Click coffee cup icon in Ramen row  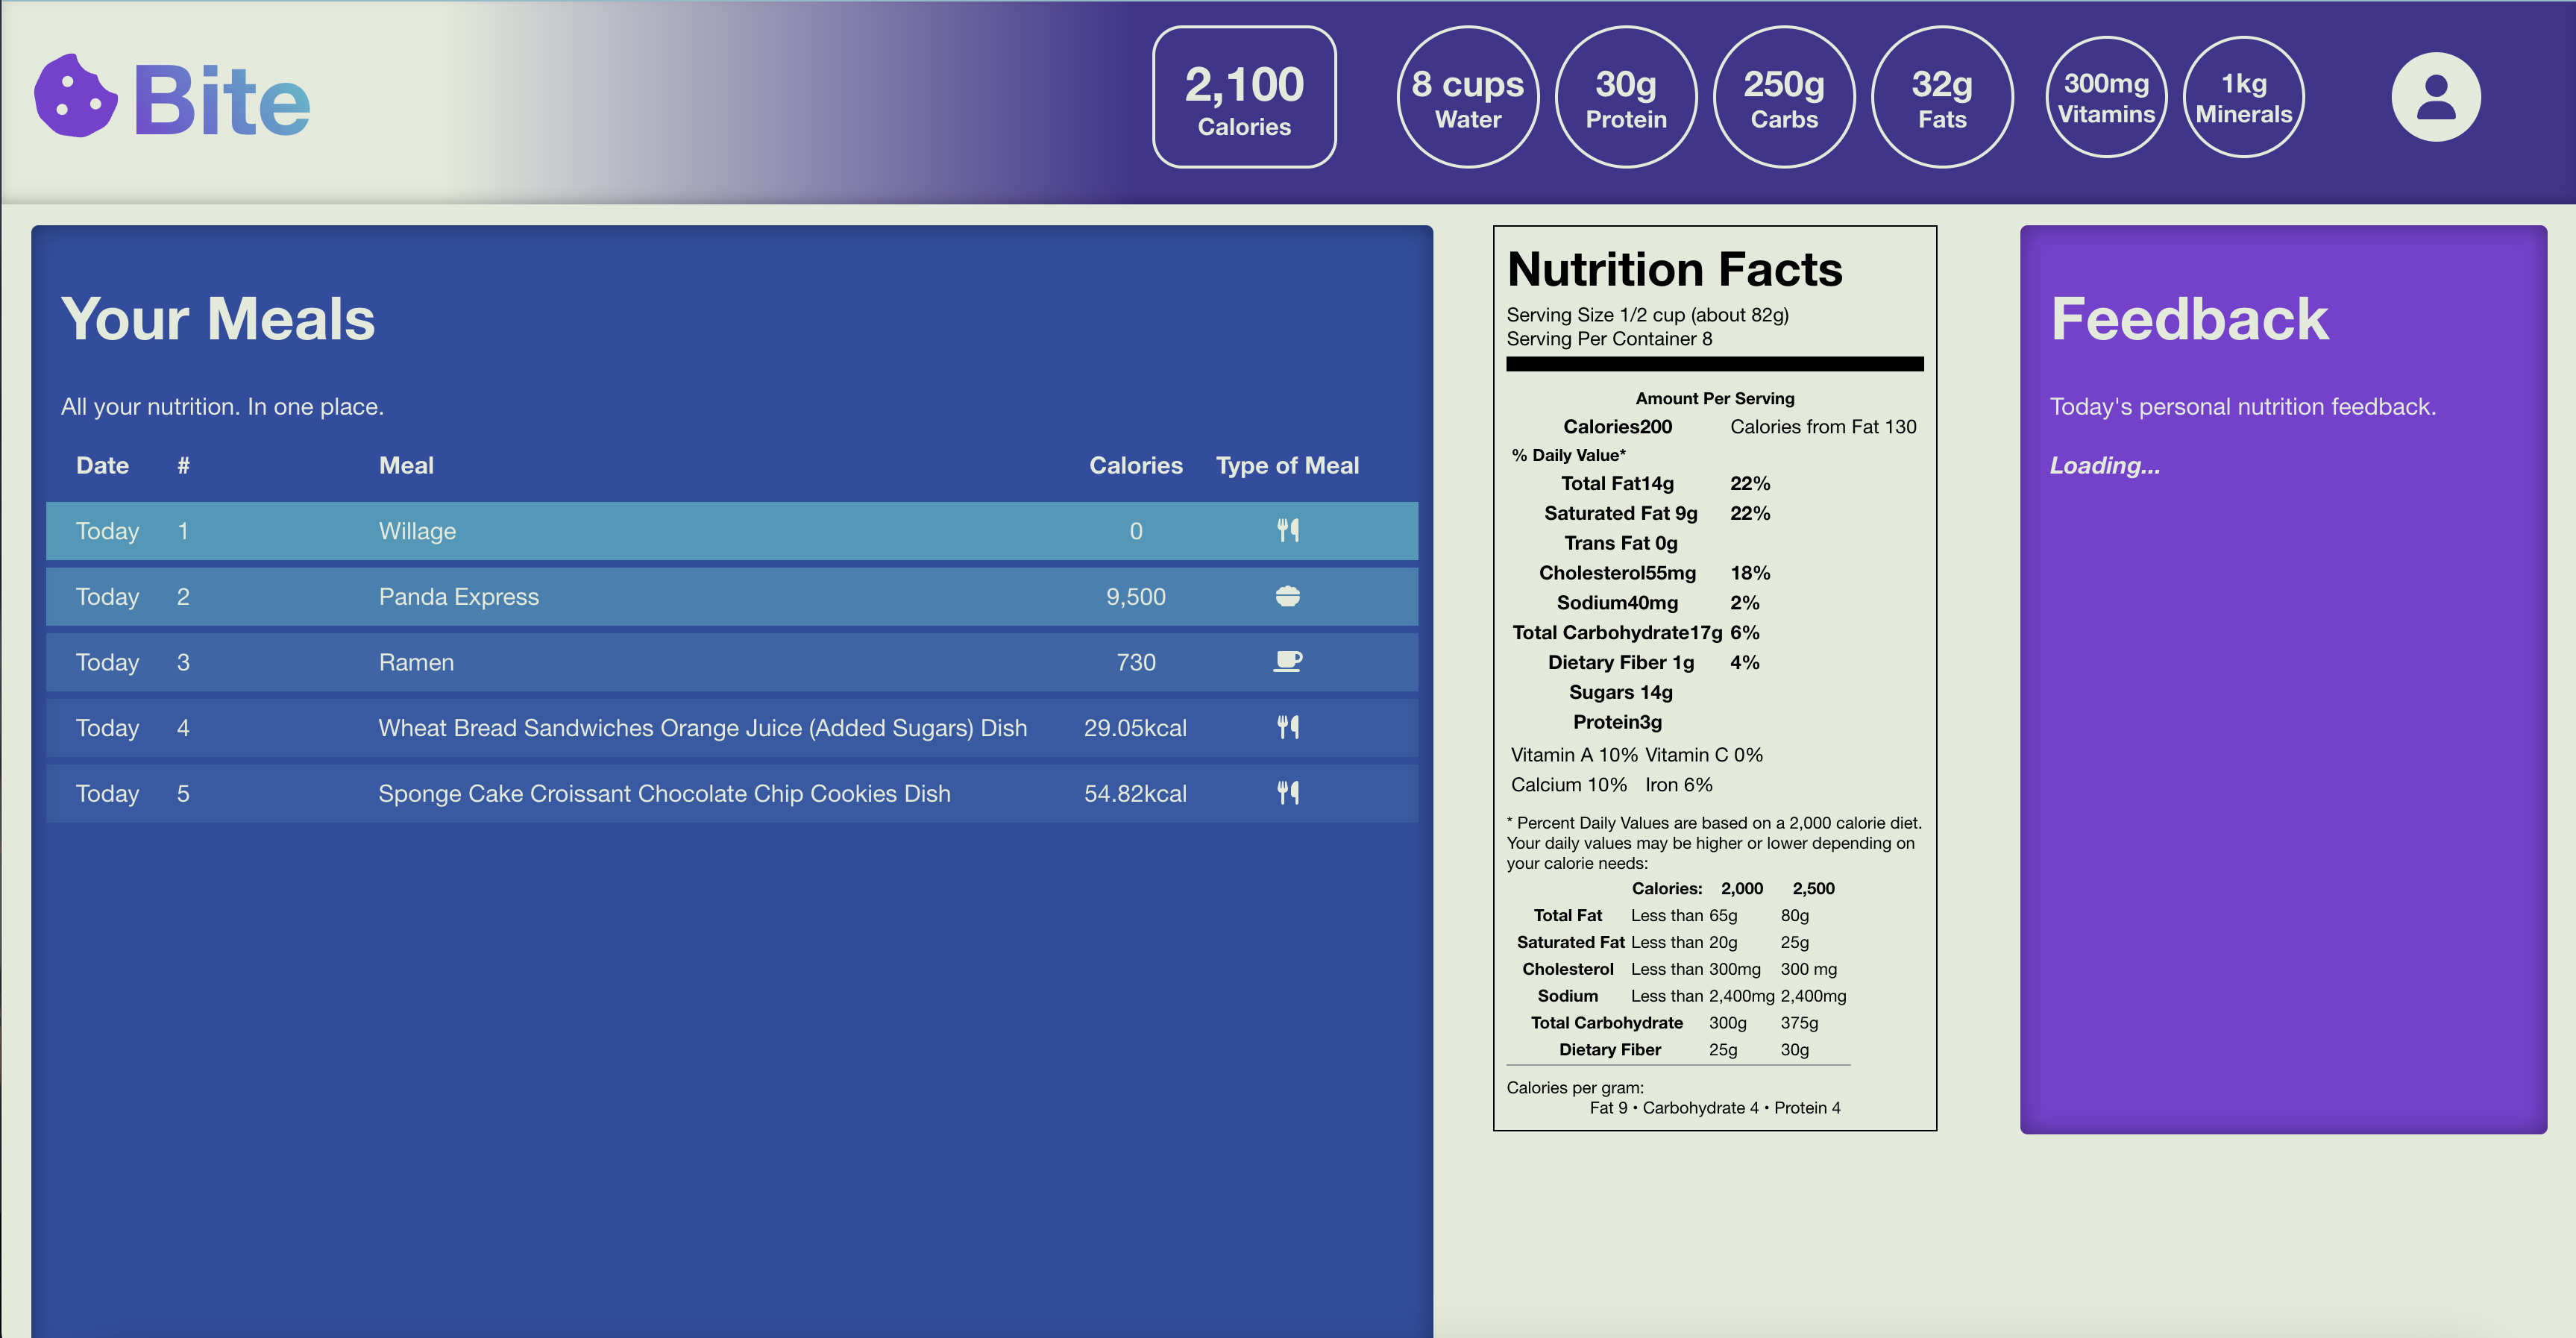(1287, 662)
